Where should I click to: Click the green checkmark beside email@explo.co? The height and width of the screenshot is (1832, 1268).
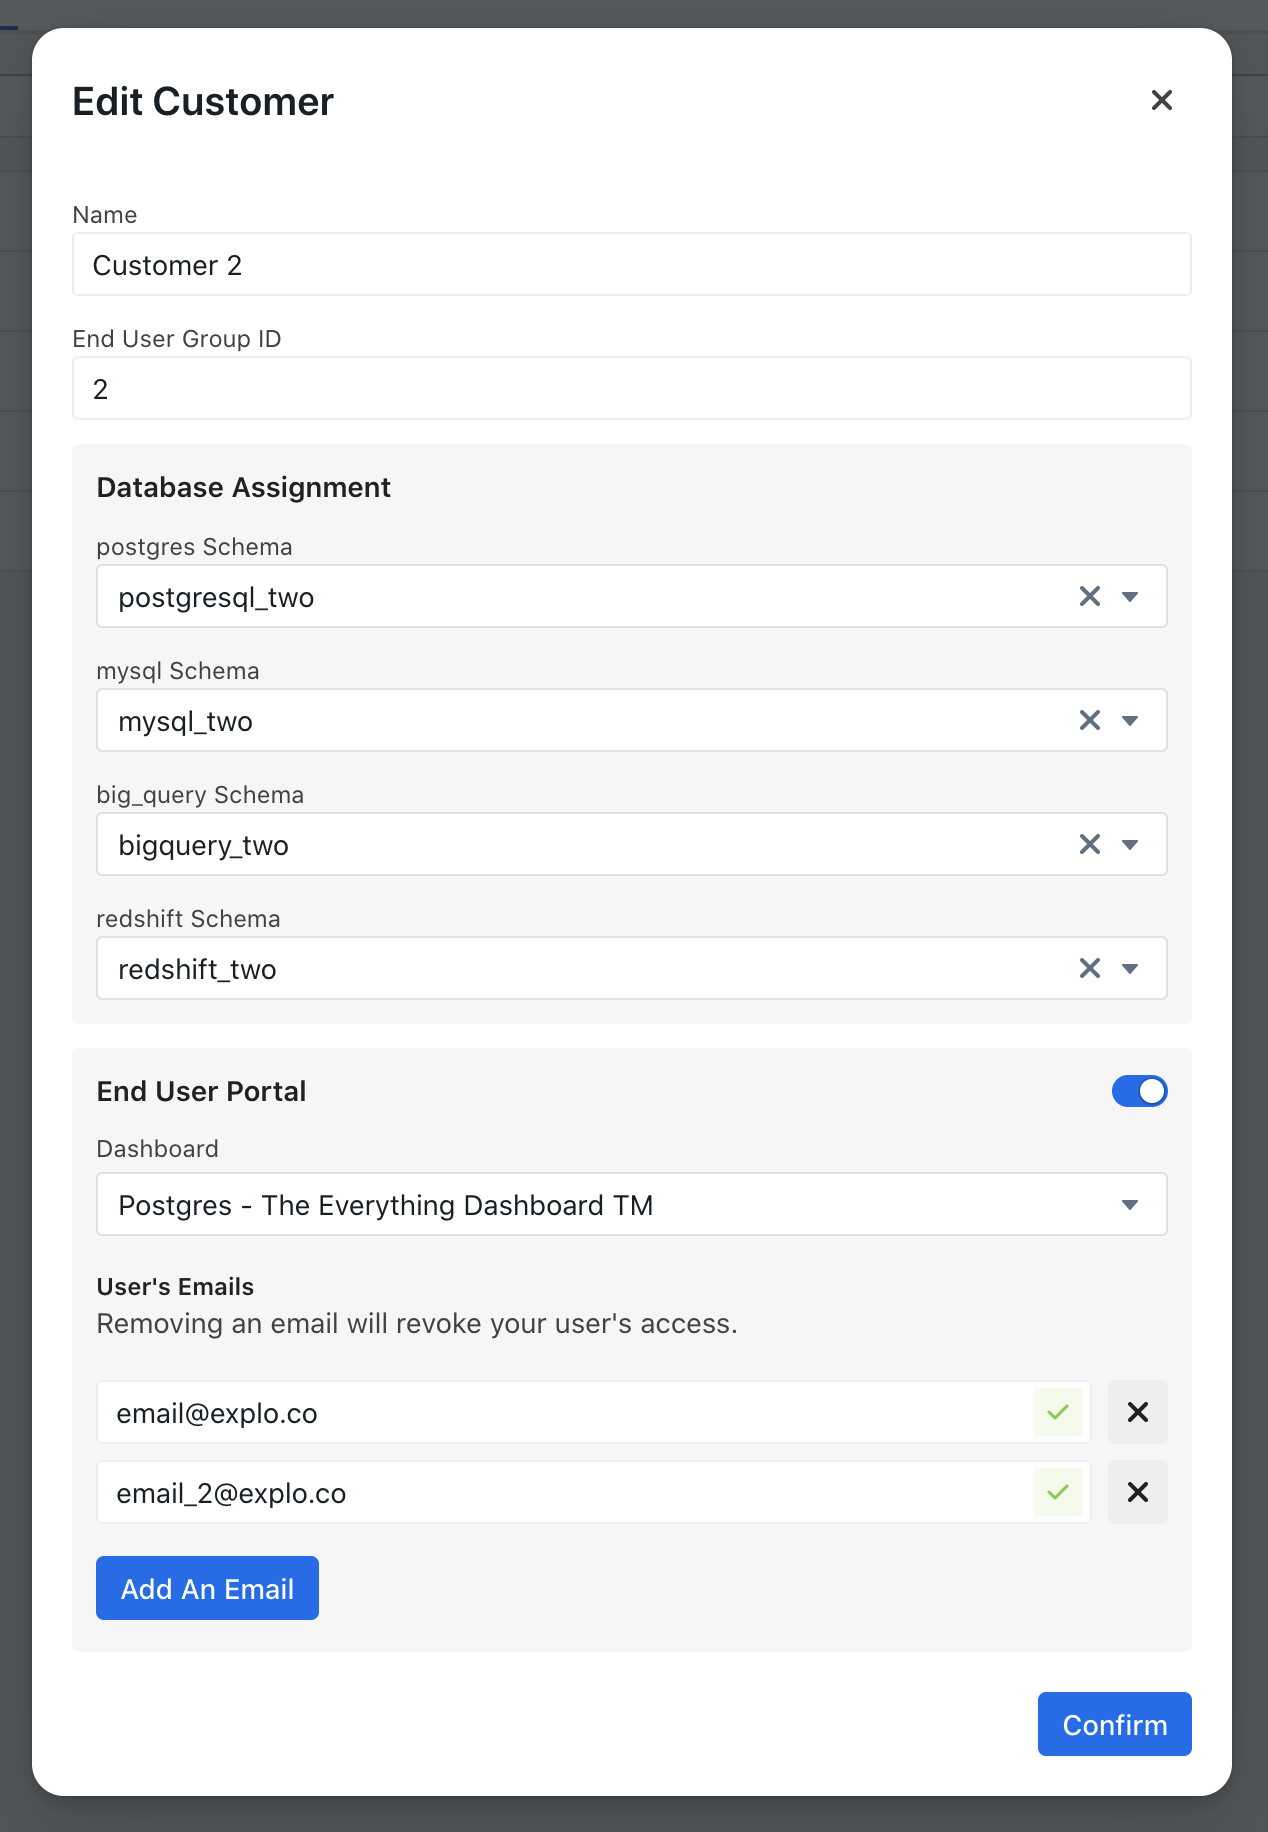point(1058,1412)
